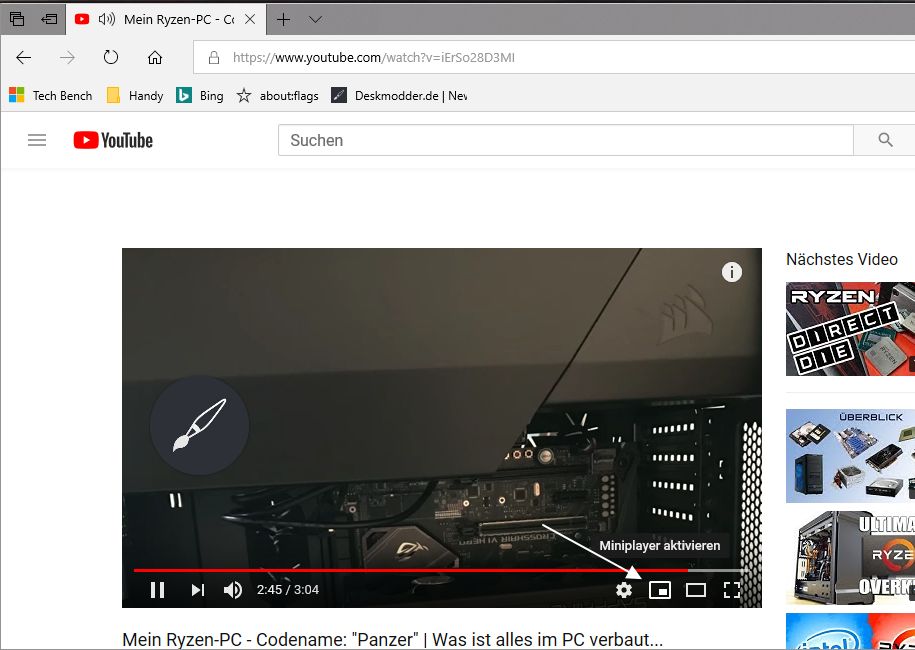Pause the video
915x650 pixels.
157,590
